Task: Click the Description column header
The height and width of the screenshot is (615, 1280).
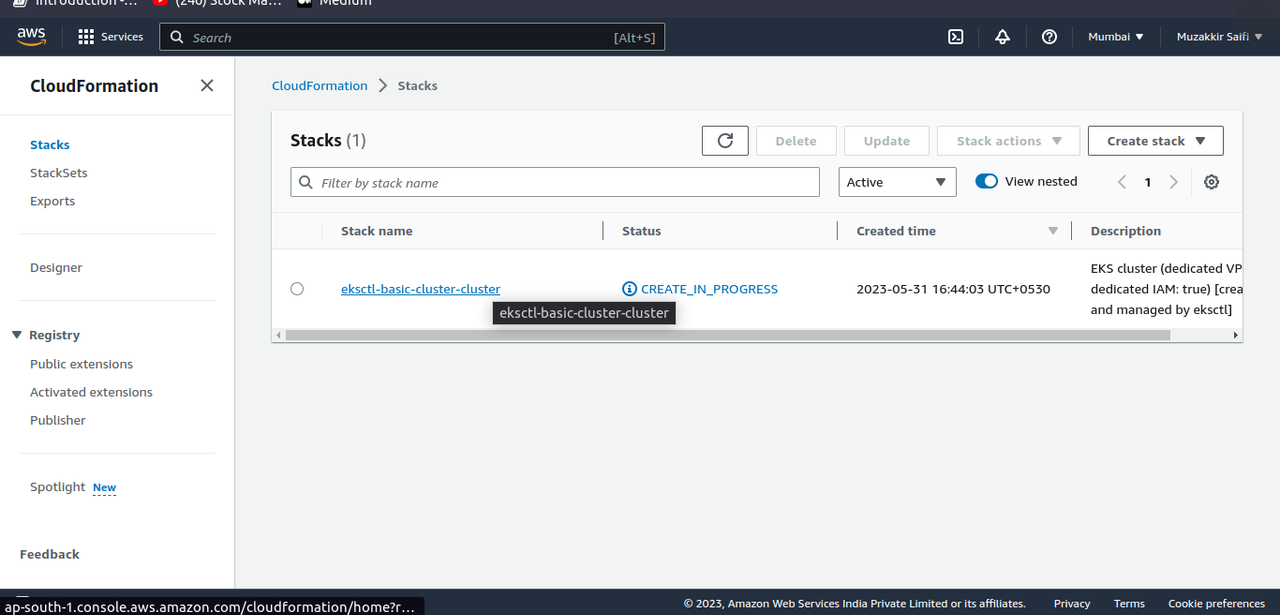Action: (x=1126, y=231)
